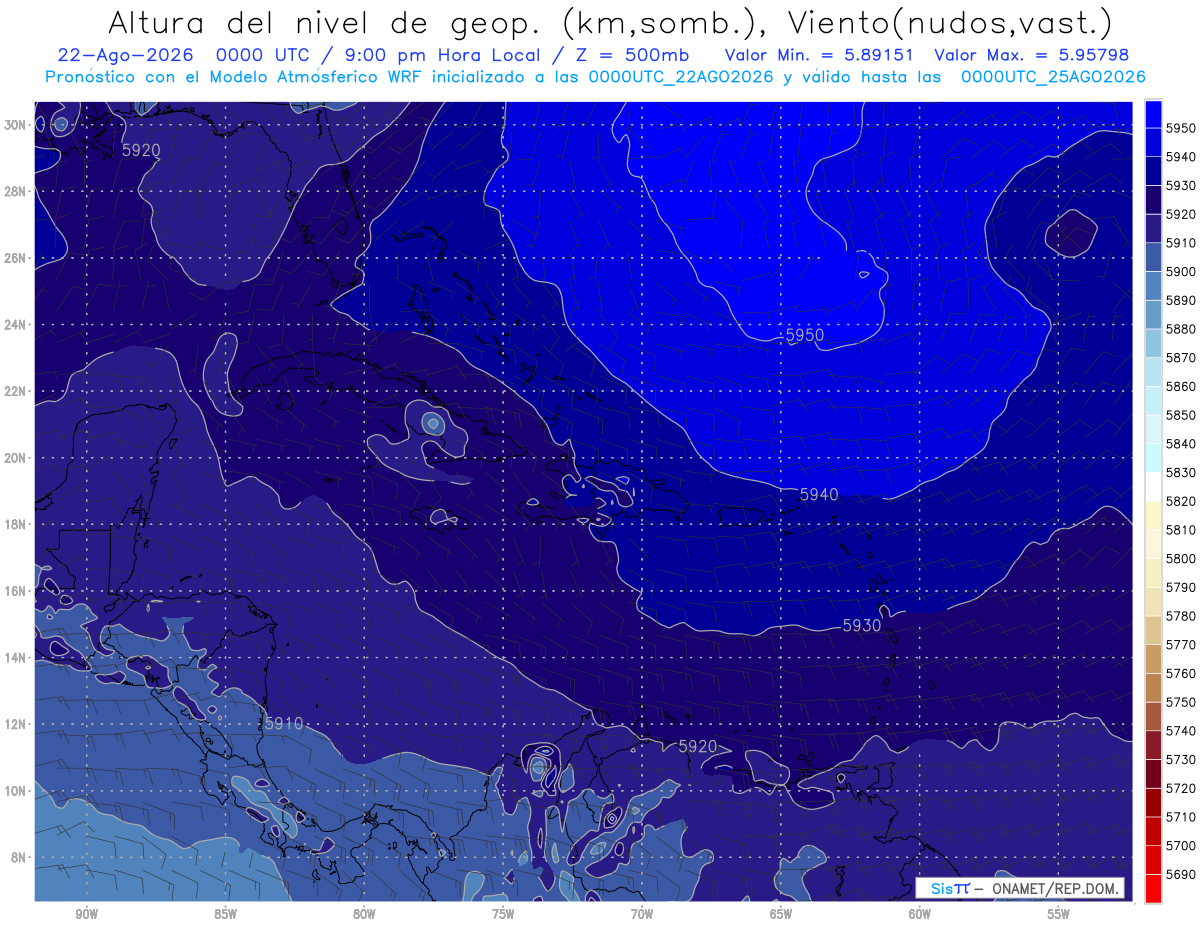Click the 26N latitude axis label
The height and width of the screenshot is (927, 1200).
(15, 258)
